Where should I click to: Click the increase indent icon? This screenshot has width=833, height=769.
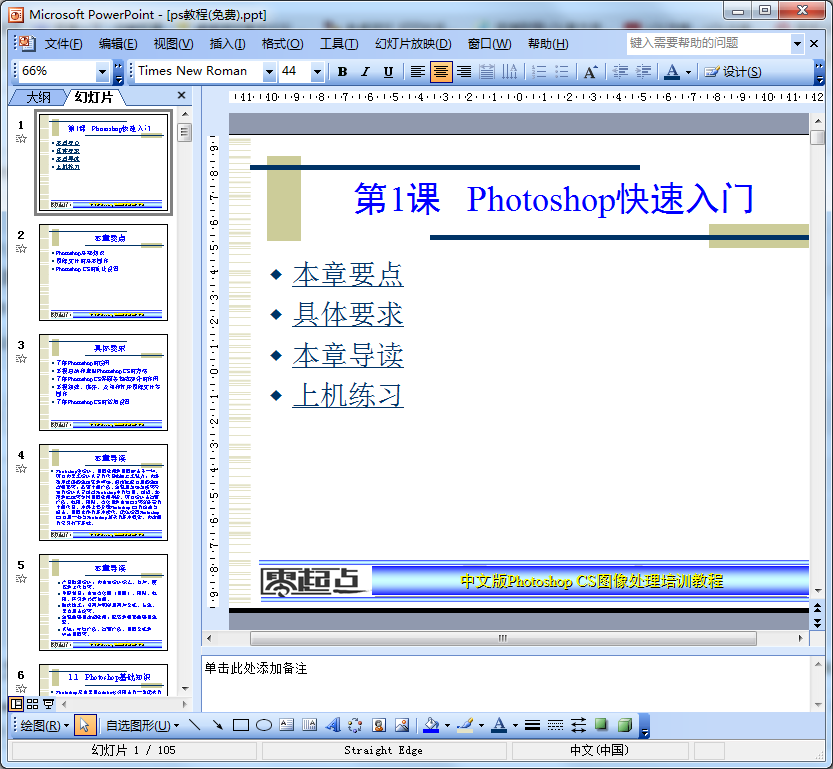click(x=643, y=72)
